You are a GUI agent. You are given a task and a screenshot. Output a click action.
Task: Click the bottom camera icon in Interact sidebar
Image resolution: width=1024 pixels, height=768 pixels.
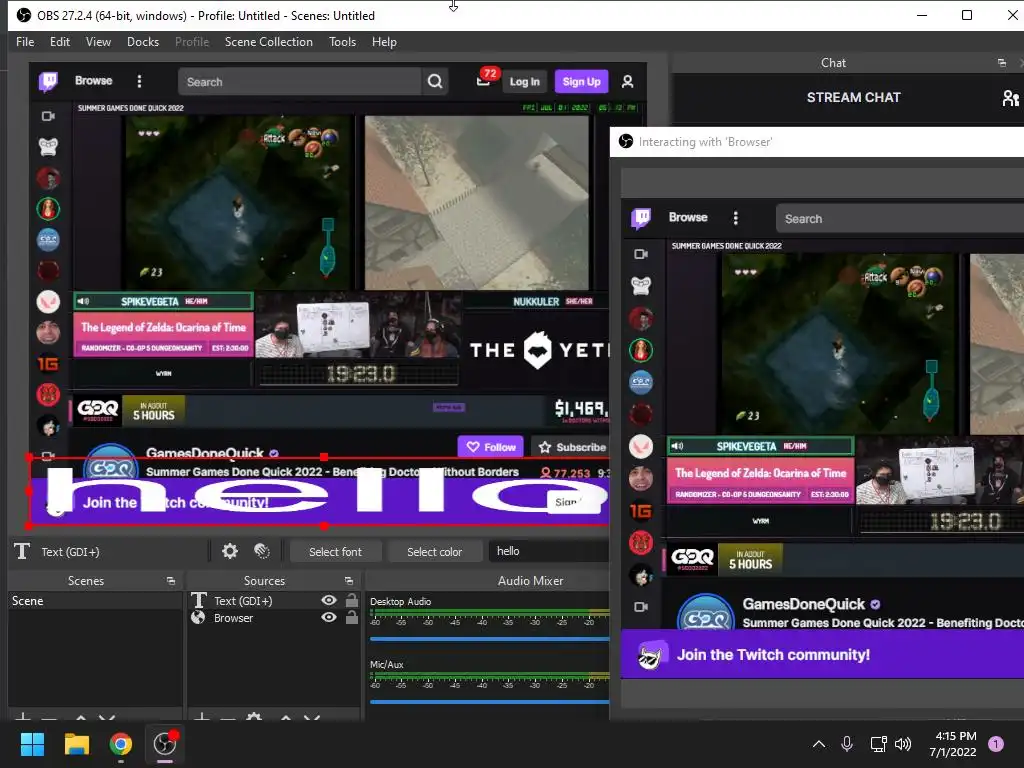641,607
